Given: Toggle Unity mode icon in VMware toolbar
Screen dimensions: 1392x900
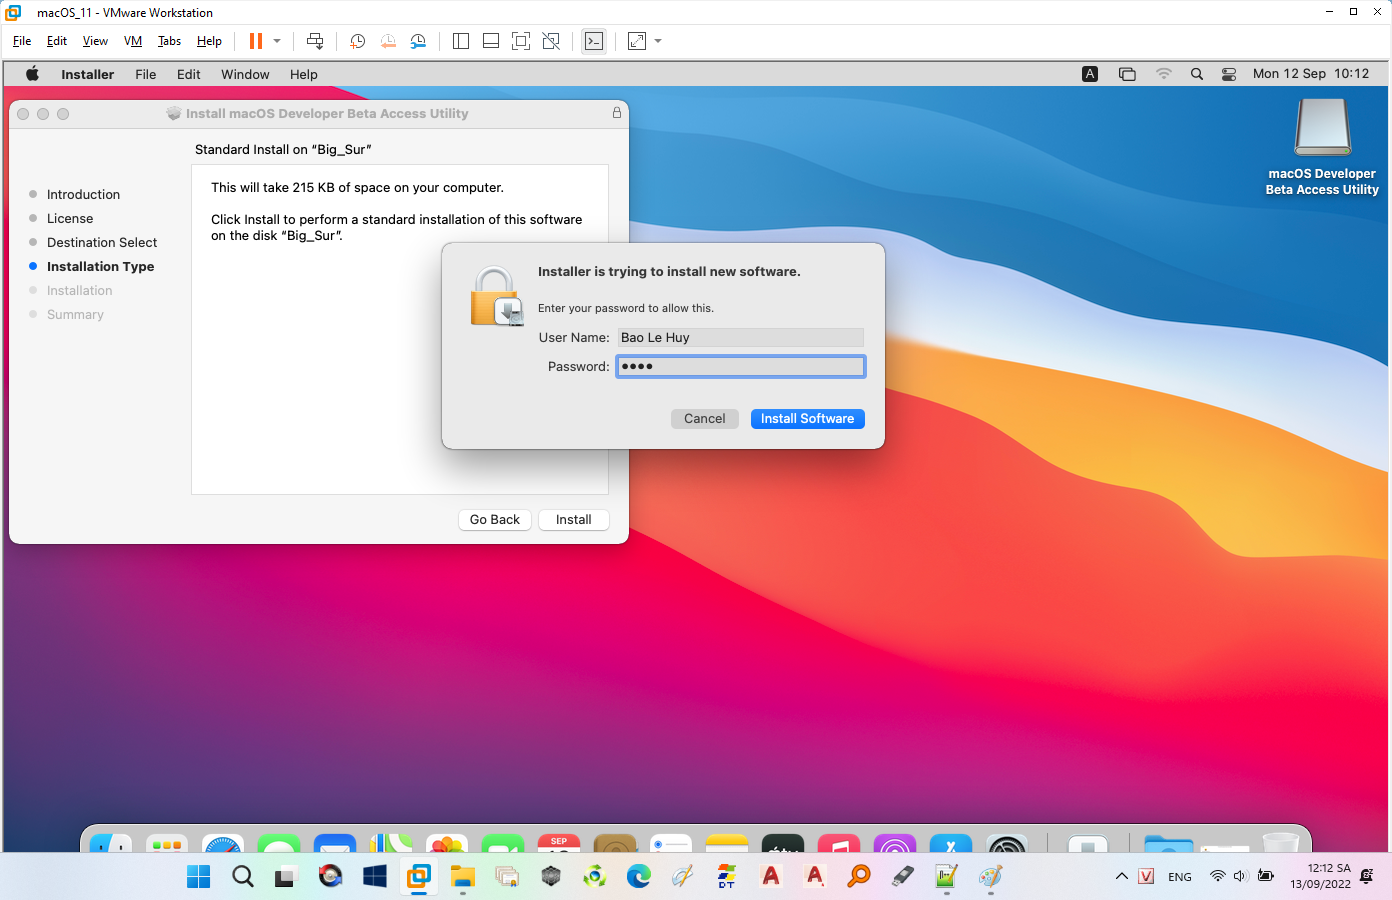Looking at the screenshot, I should [551, 41].
